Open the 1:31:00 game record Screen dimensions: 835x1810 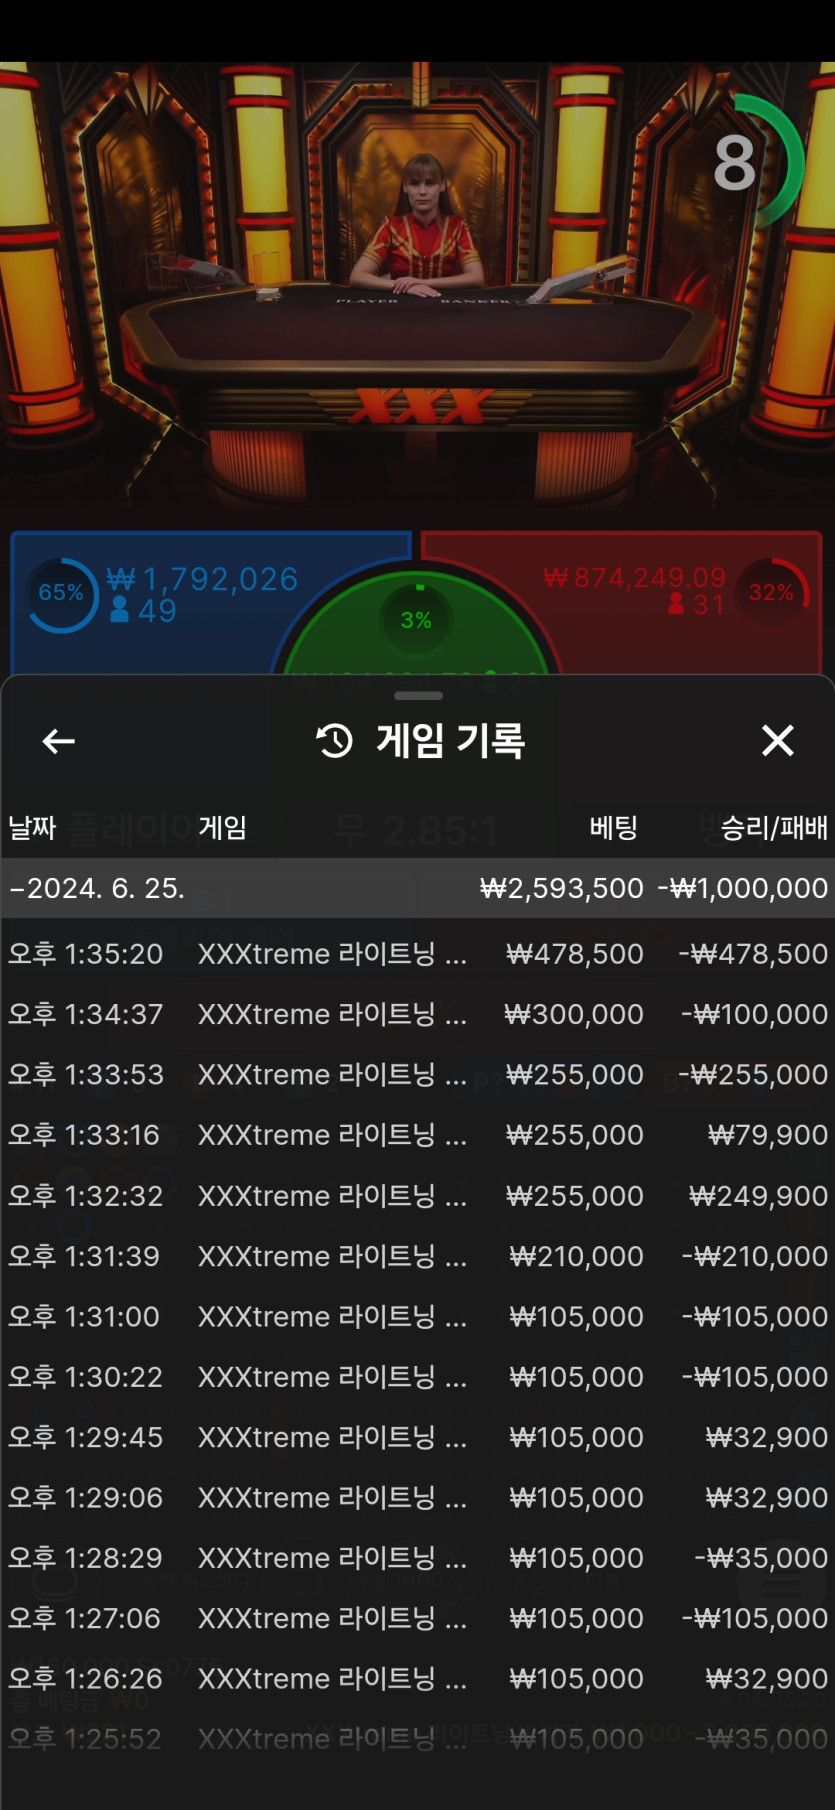coord(417,1316)
